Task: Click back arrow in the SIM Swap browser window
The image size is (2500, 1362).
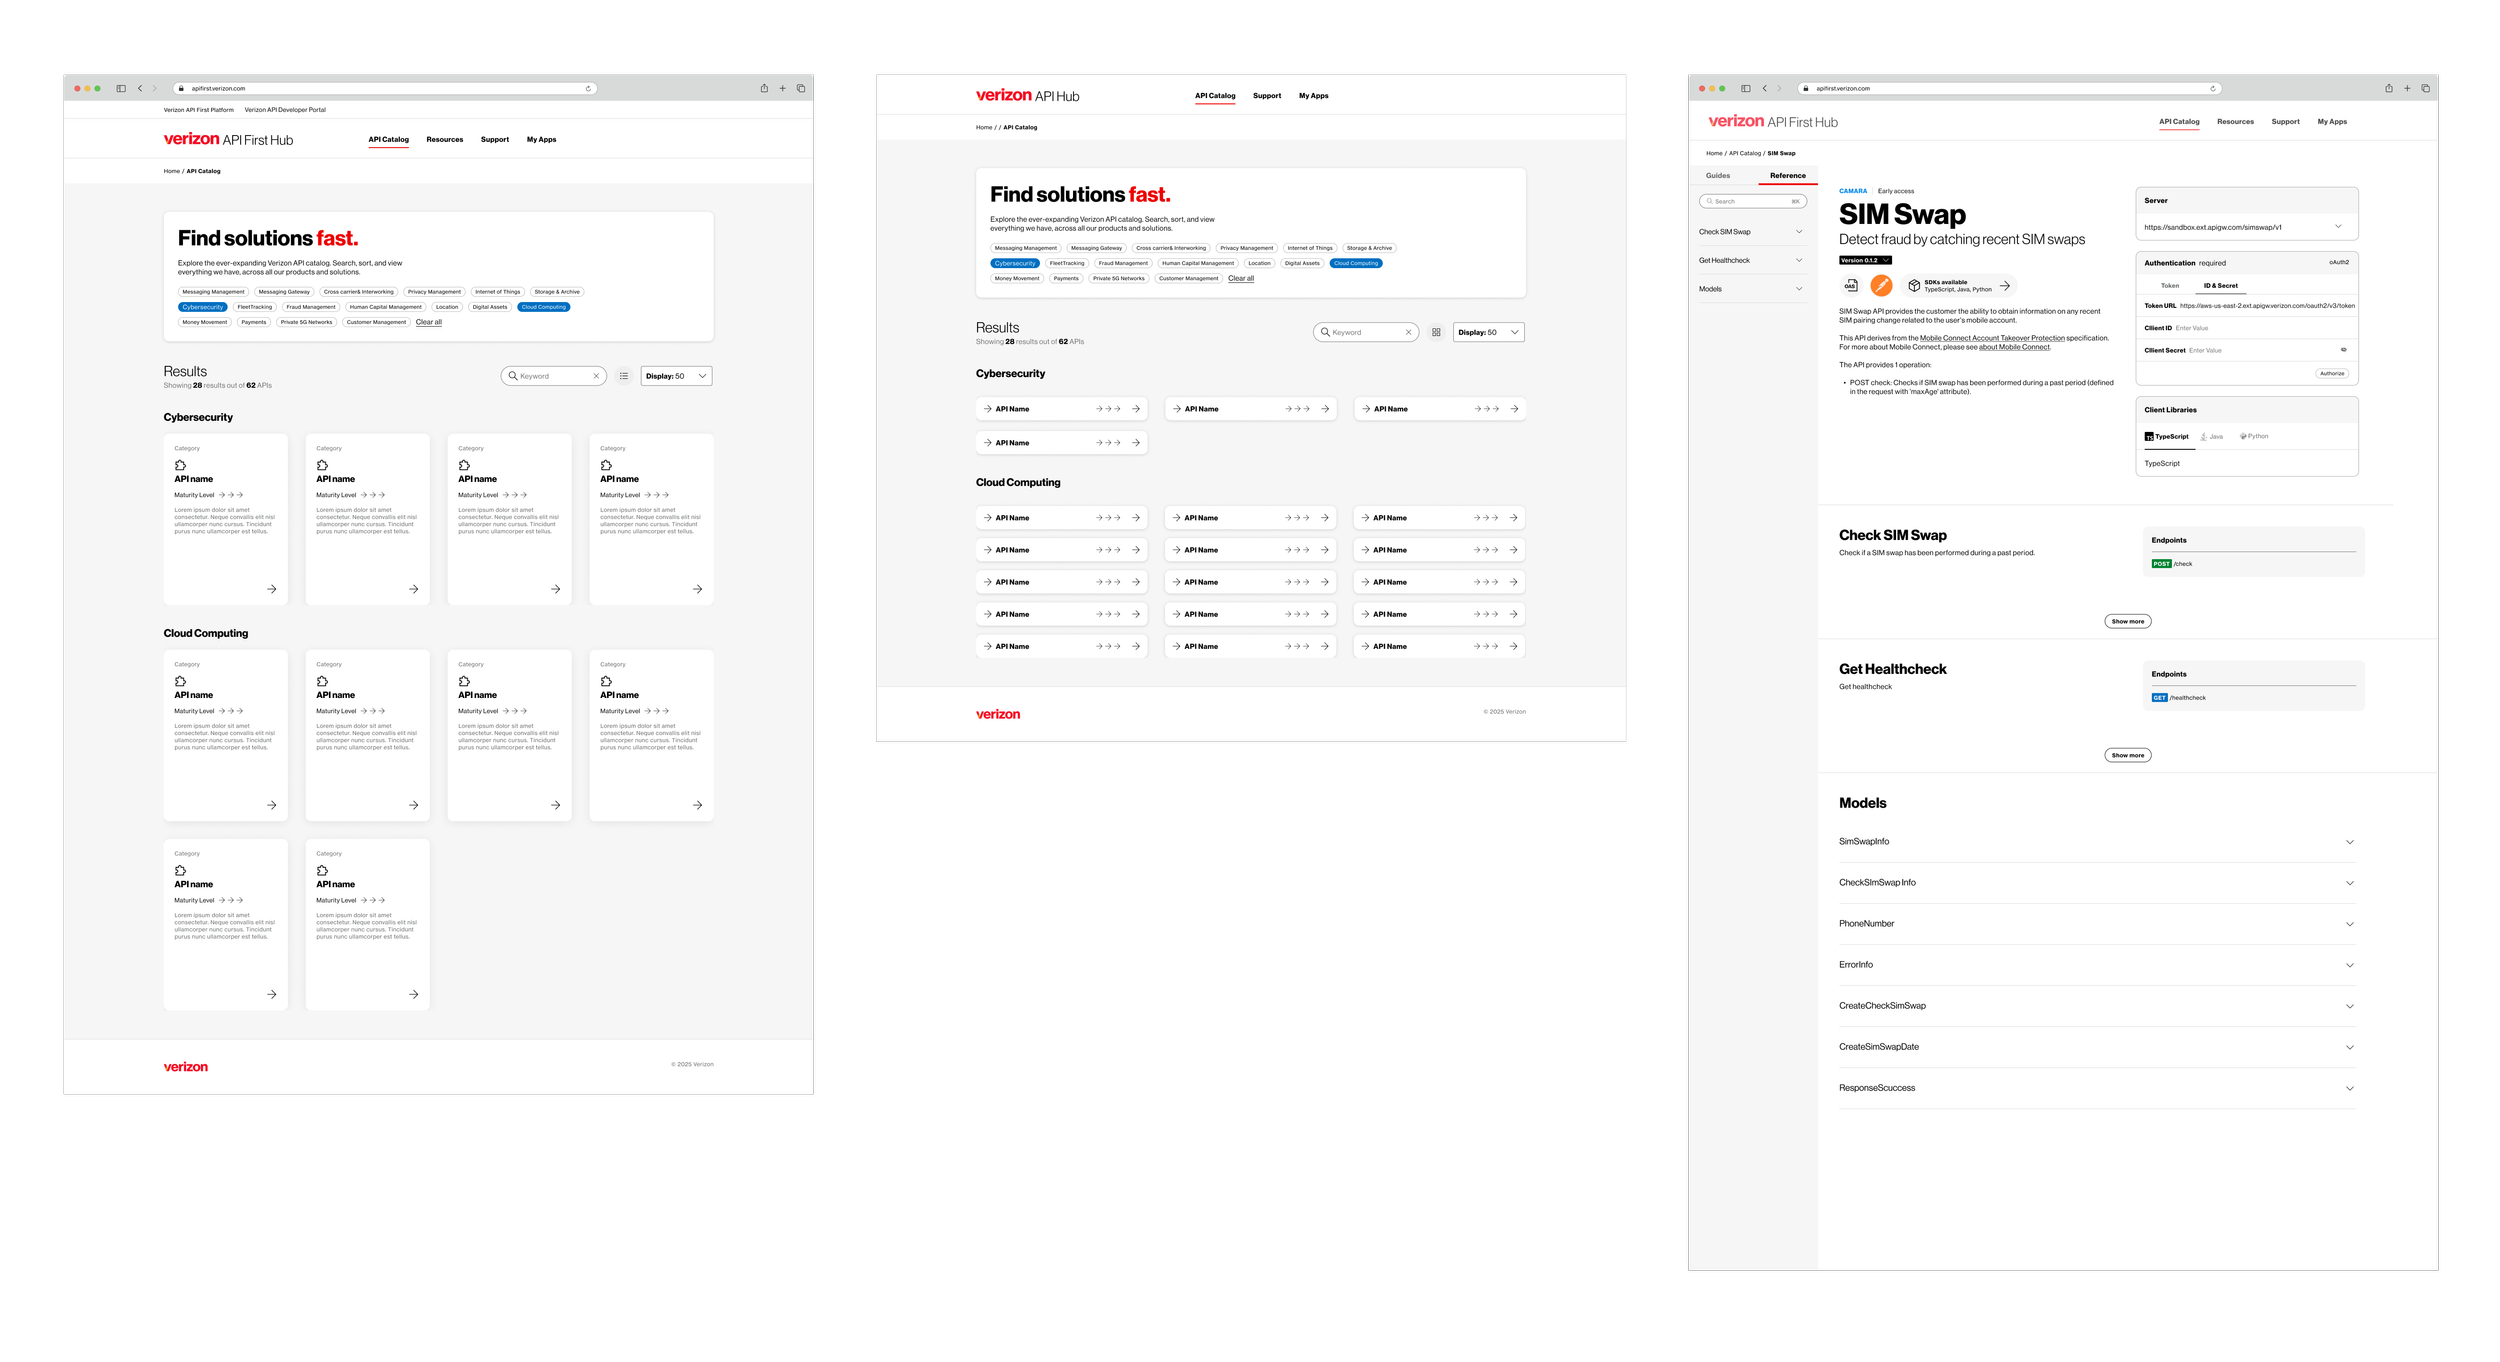Action: [x=1764, y=88]
